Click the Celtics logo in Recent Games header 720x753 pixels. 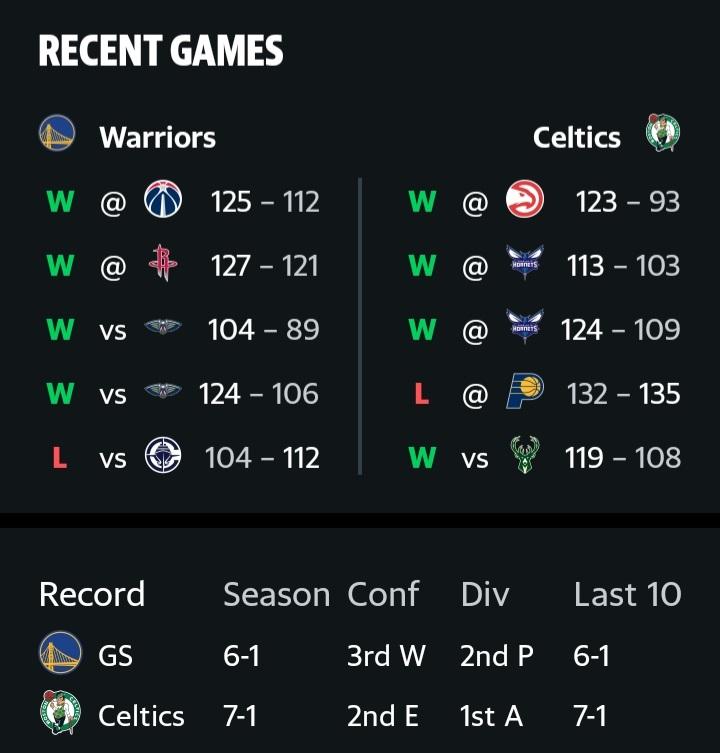pyautogui.click(x=663, y=133)
